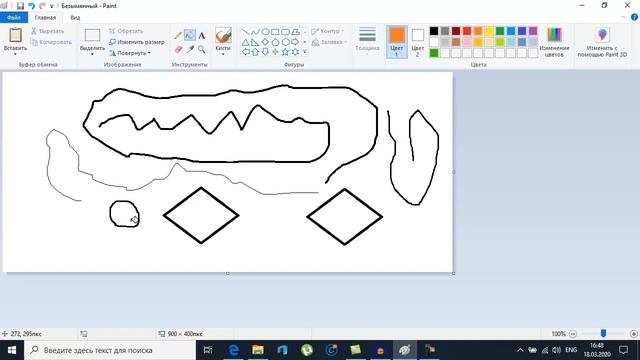Select the Color picker eyedropper tool
Viewport: 640px width, 360px height.
coord(190,50)
